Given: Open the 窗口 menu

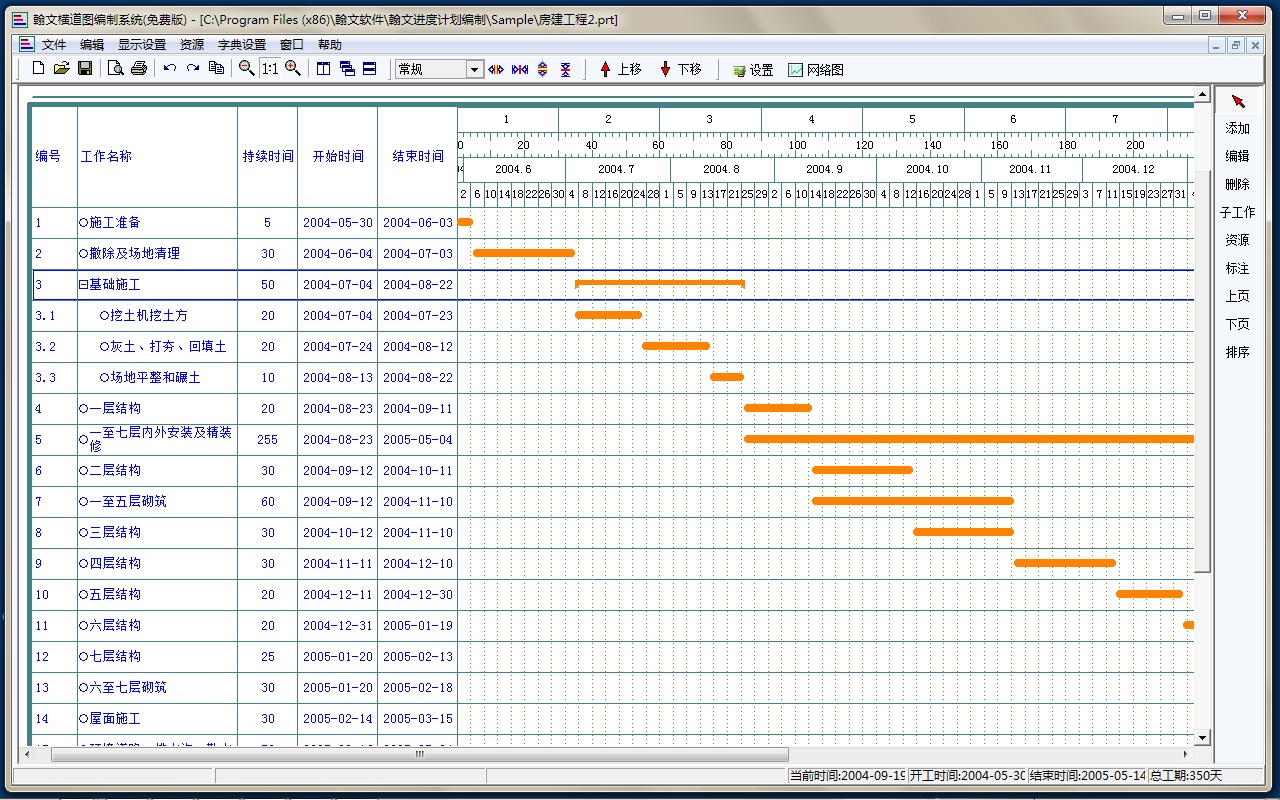Looking at the screenshot, I should pos(292,45).
